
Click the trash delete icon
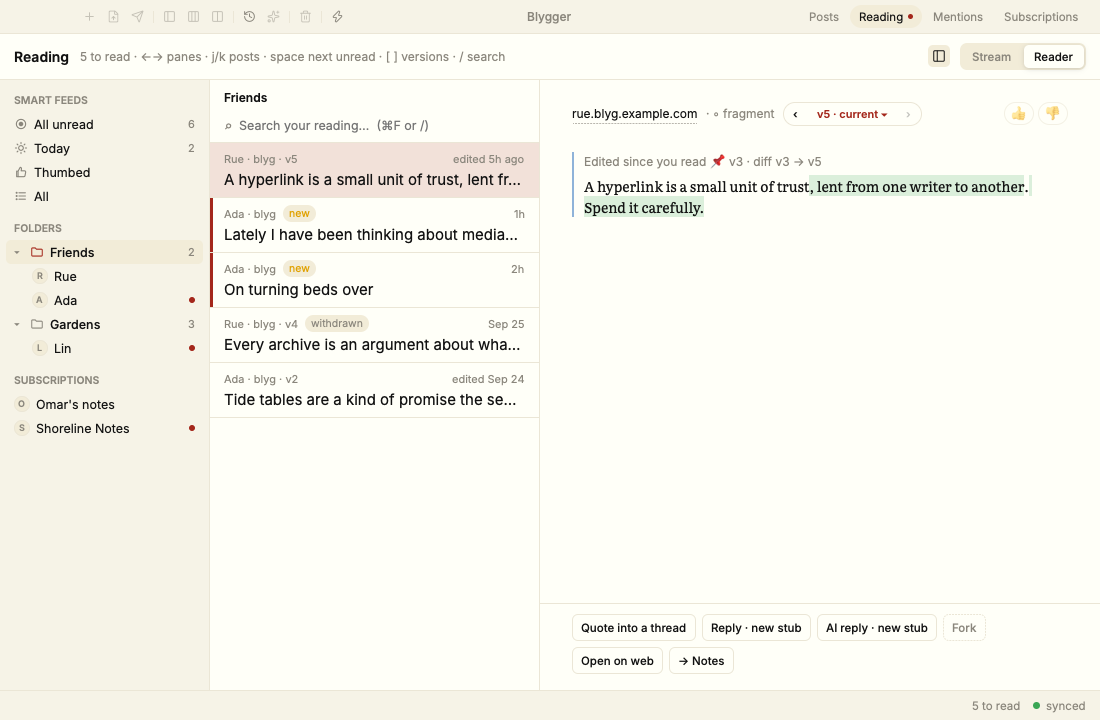coord(305,17)
